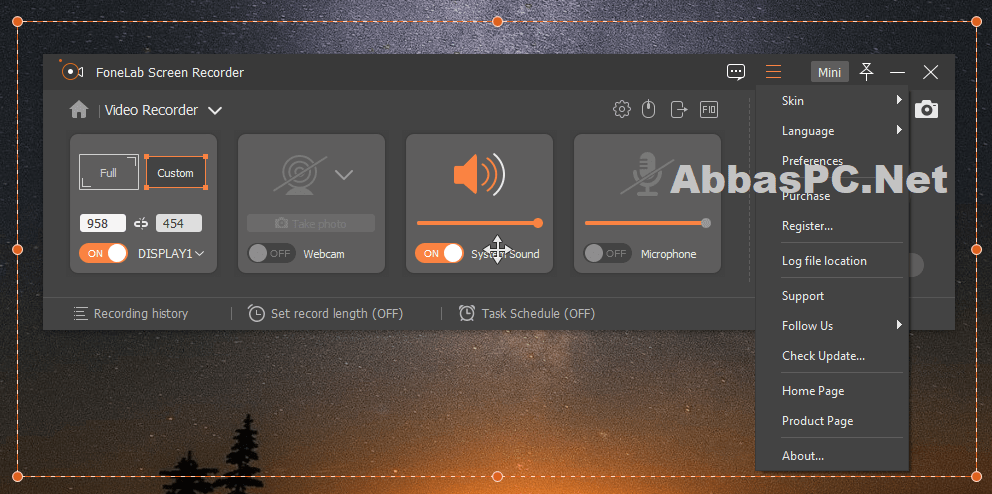
Task: Click the Home icon
Action: coord(78,110)
